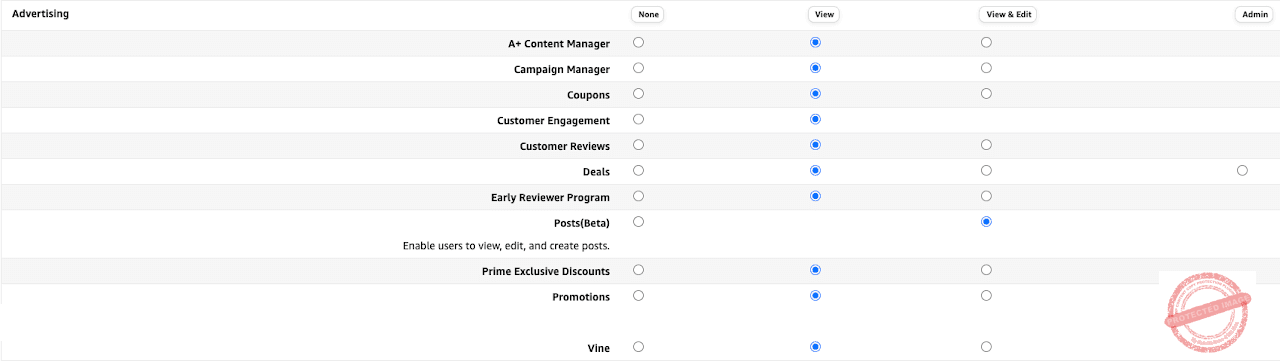Set Posts(Beta) permission to None
1280x361 pixels.
click(639, 221)
